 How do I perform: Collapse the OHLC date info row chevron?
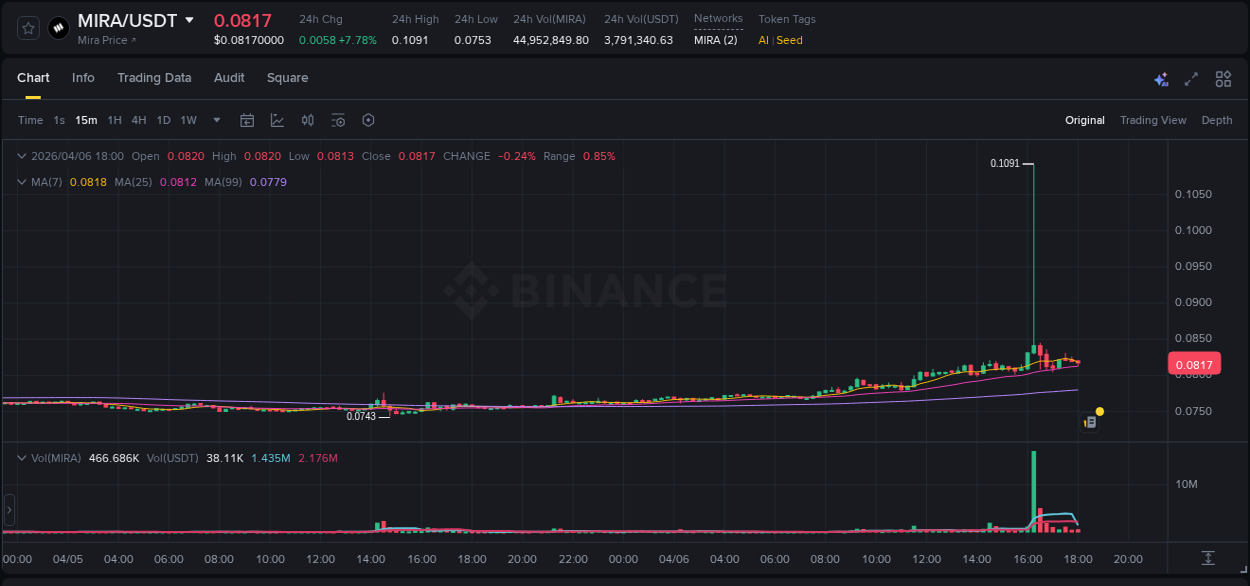22,156
